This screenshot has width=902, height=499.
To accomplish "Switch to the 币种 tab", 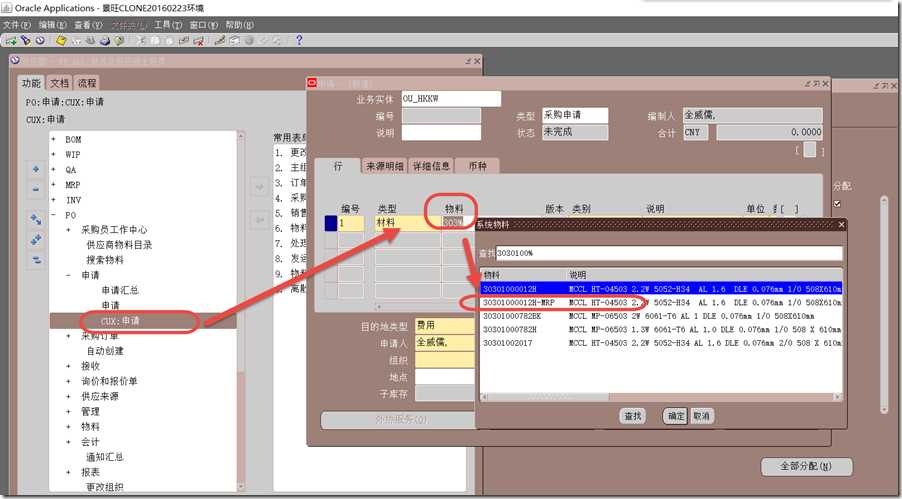I will coord(477,166).
